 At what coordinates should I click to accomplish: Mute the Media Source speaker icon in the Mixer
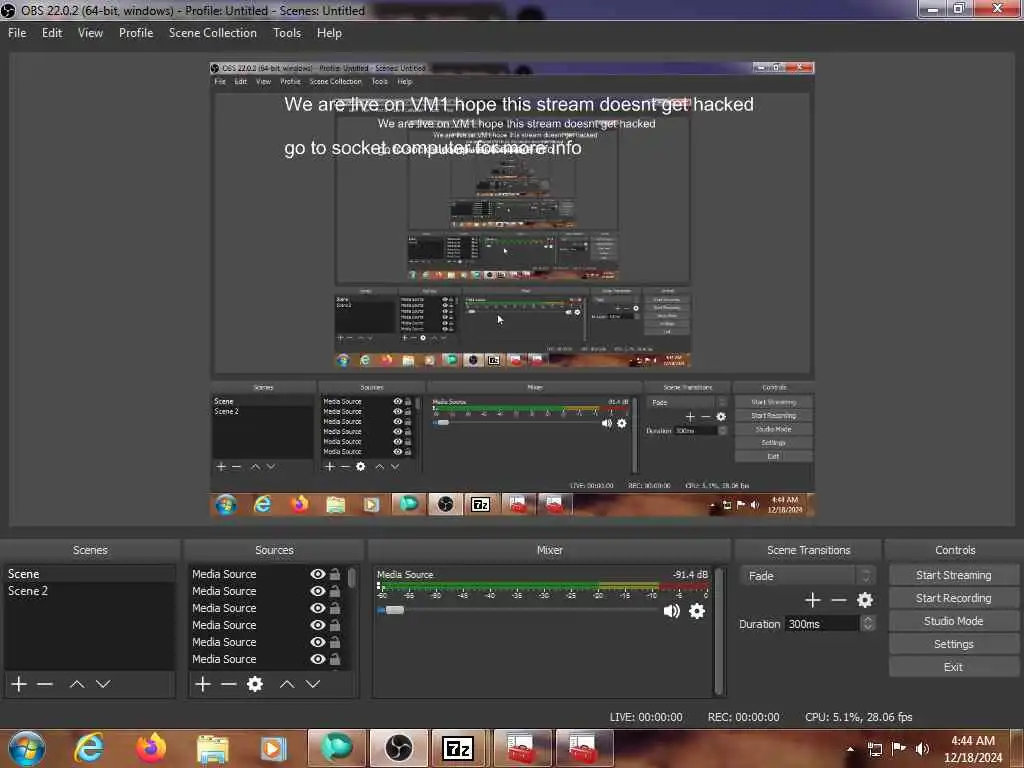click(671, 611)
